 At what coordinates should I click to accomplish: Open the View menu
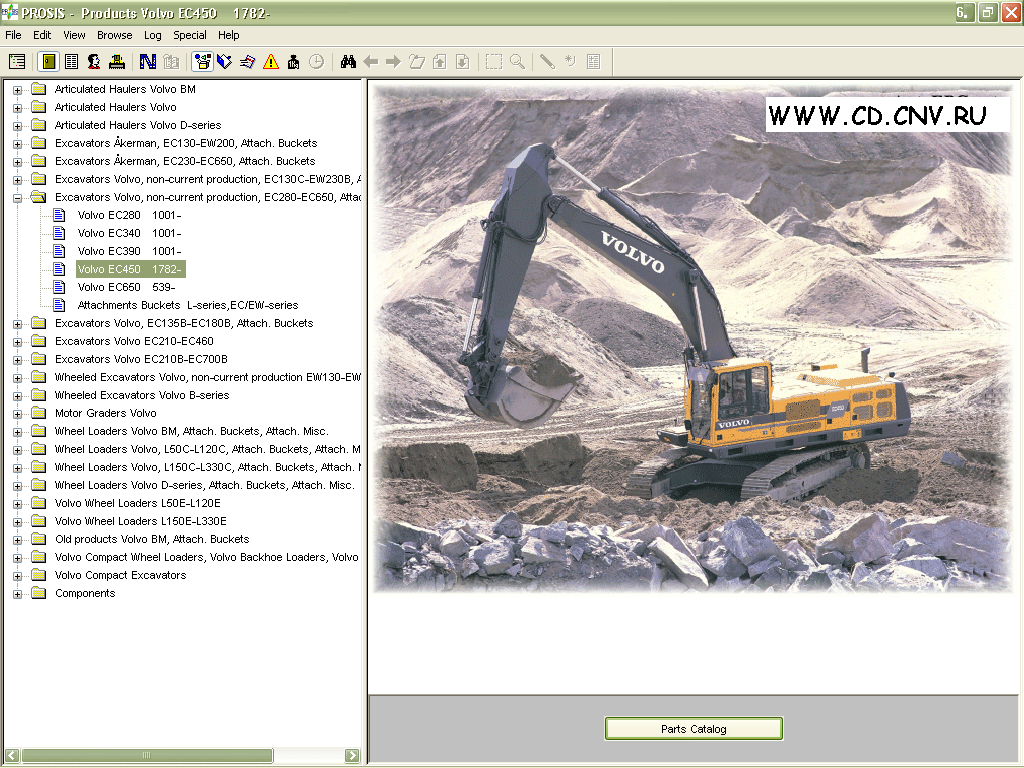(74, 35)
